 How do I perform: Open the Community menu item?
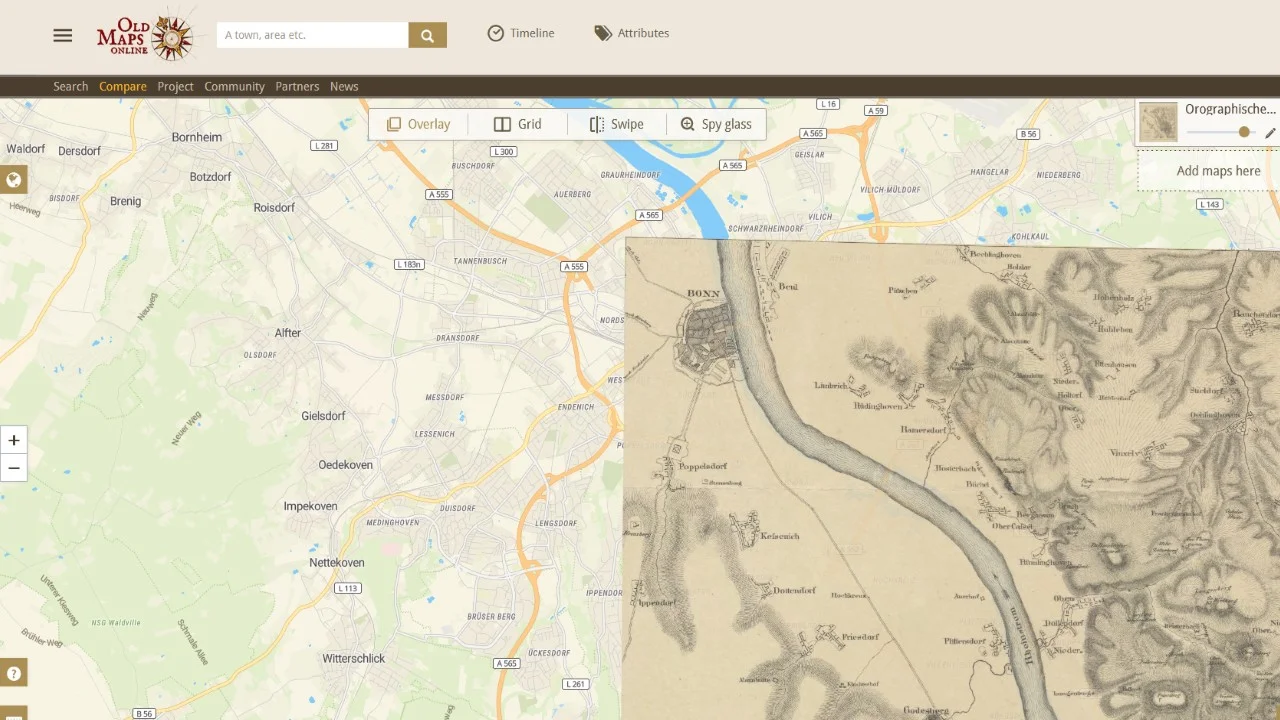(234, 86)
